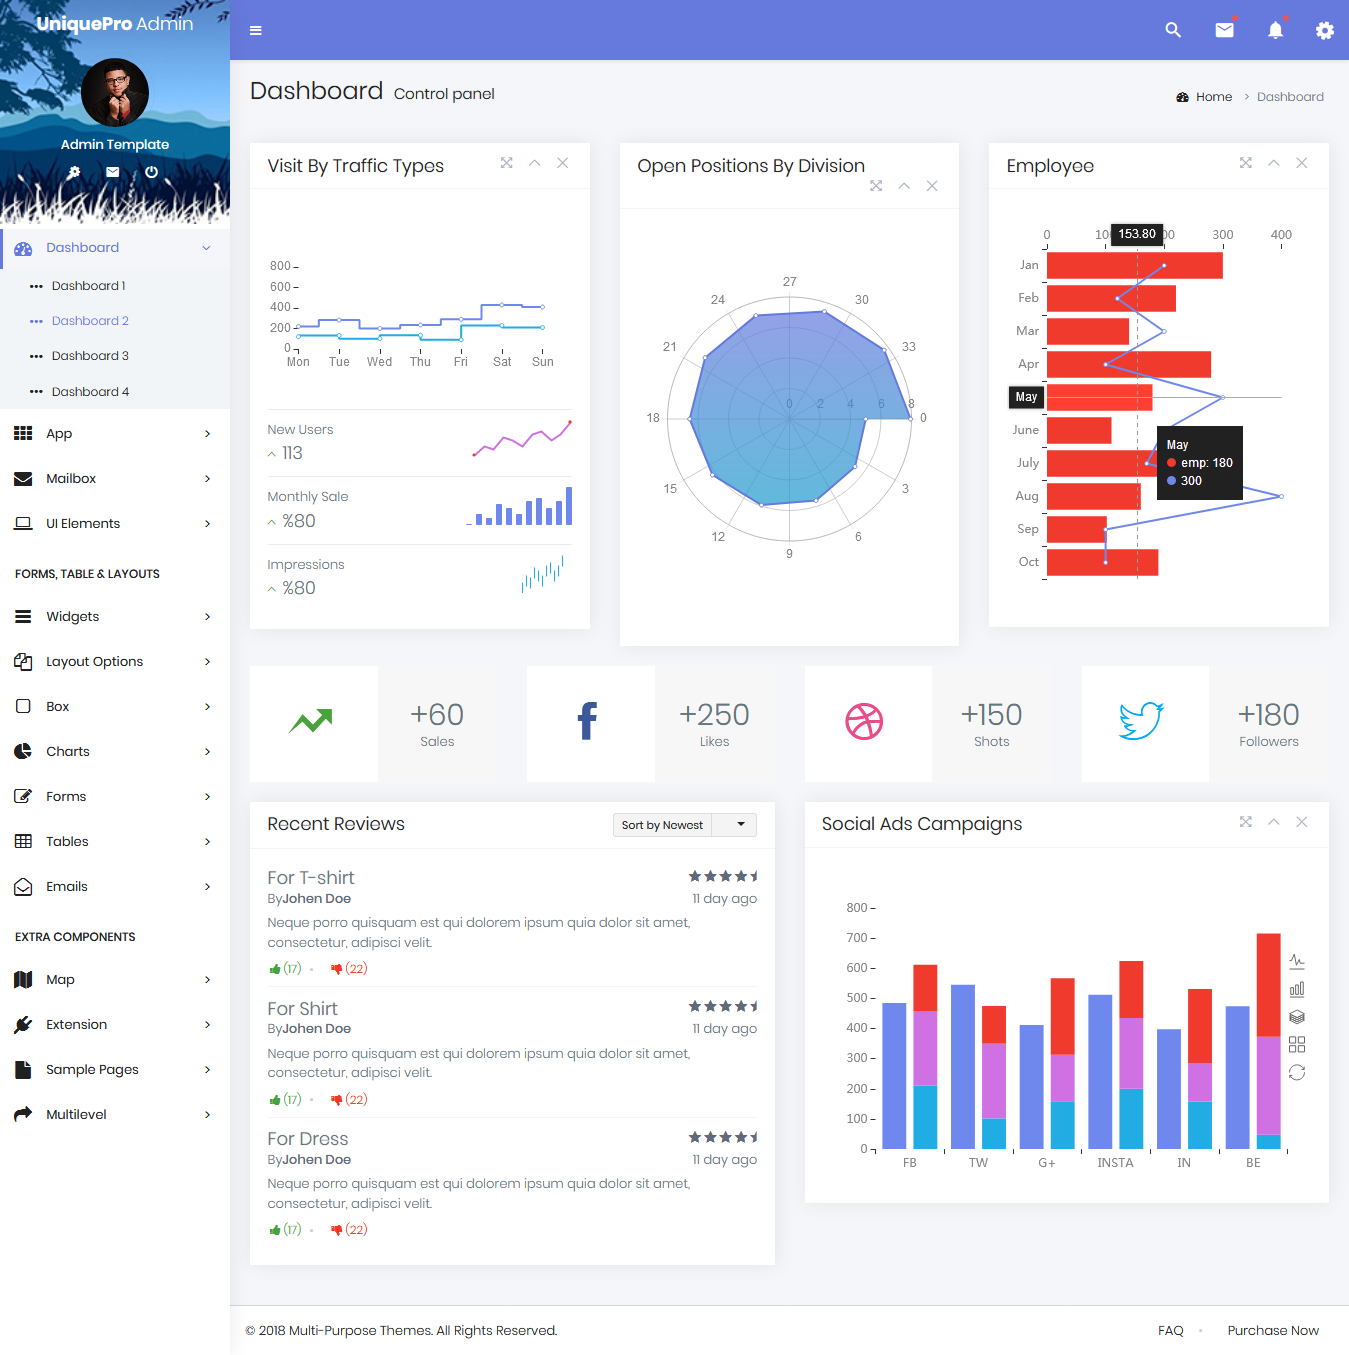Open Dashboard 2 submenu item

click(x=115, y=321)
